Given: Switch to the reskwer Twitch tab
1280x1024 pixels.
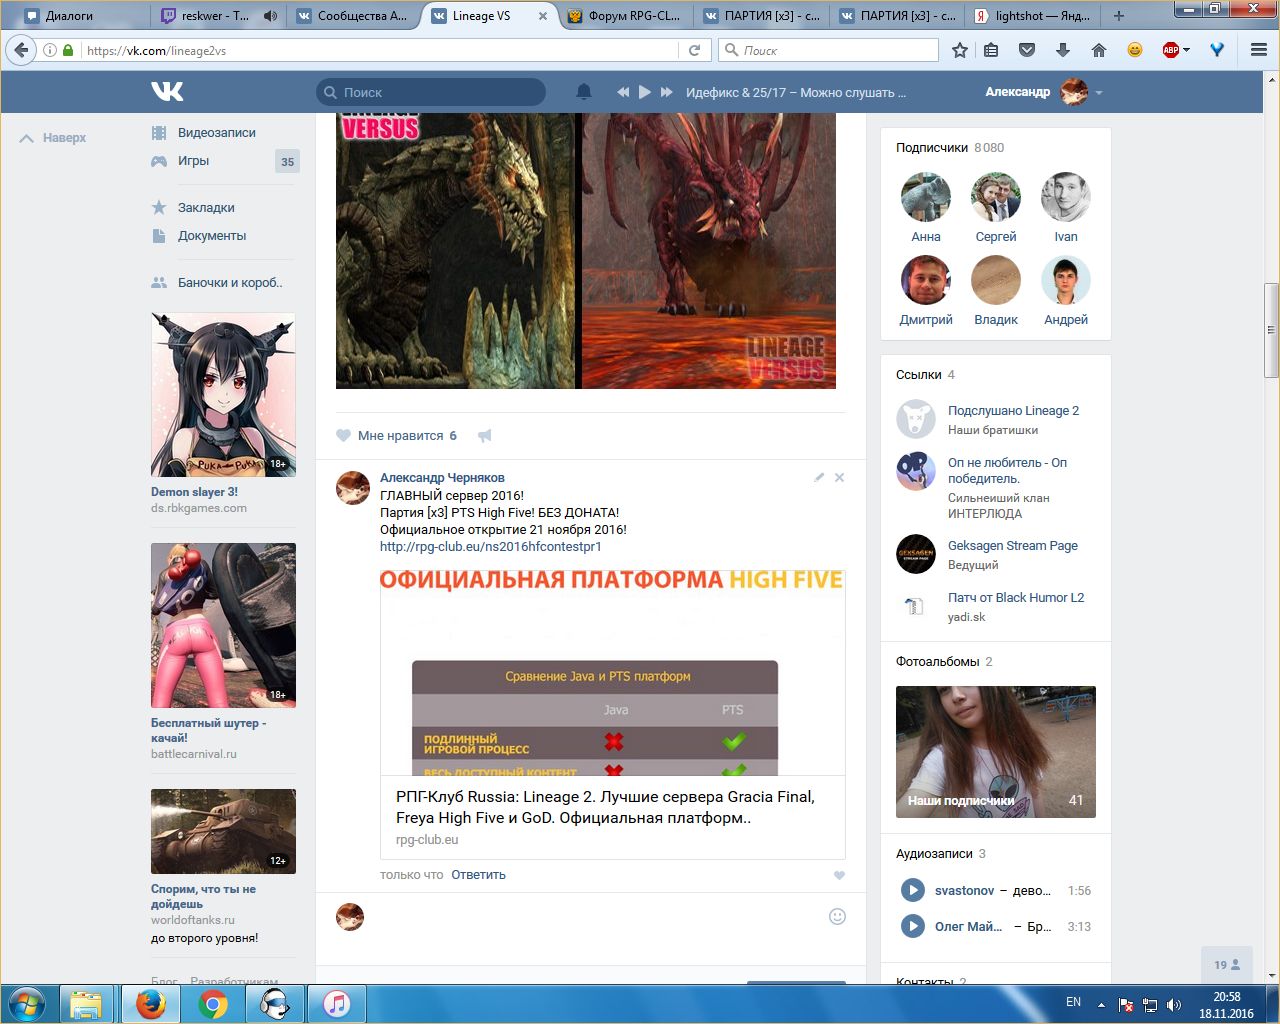Looking at the screenshot, I should pyautogui.click(x=218, y=16).
